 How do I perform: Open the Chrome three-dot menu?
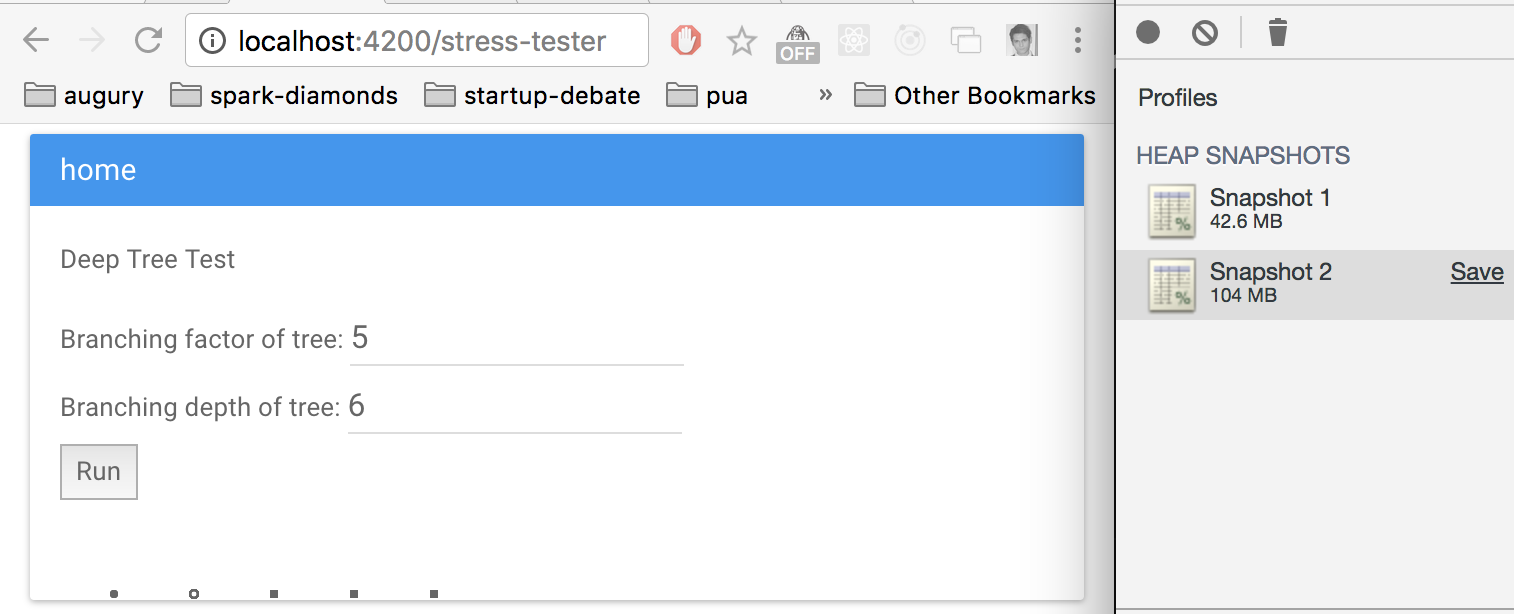(1078, 40)
